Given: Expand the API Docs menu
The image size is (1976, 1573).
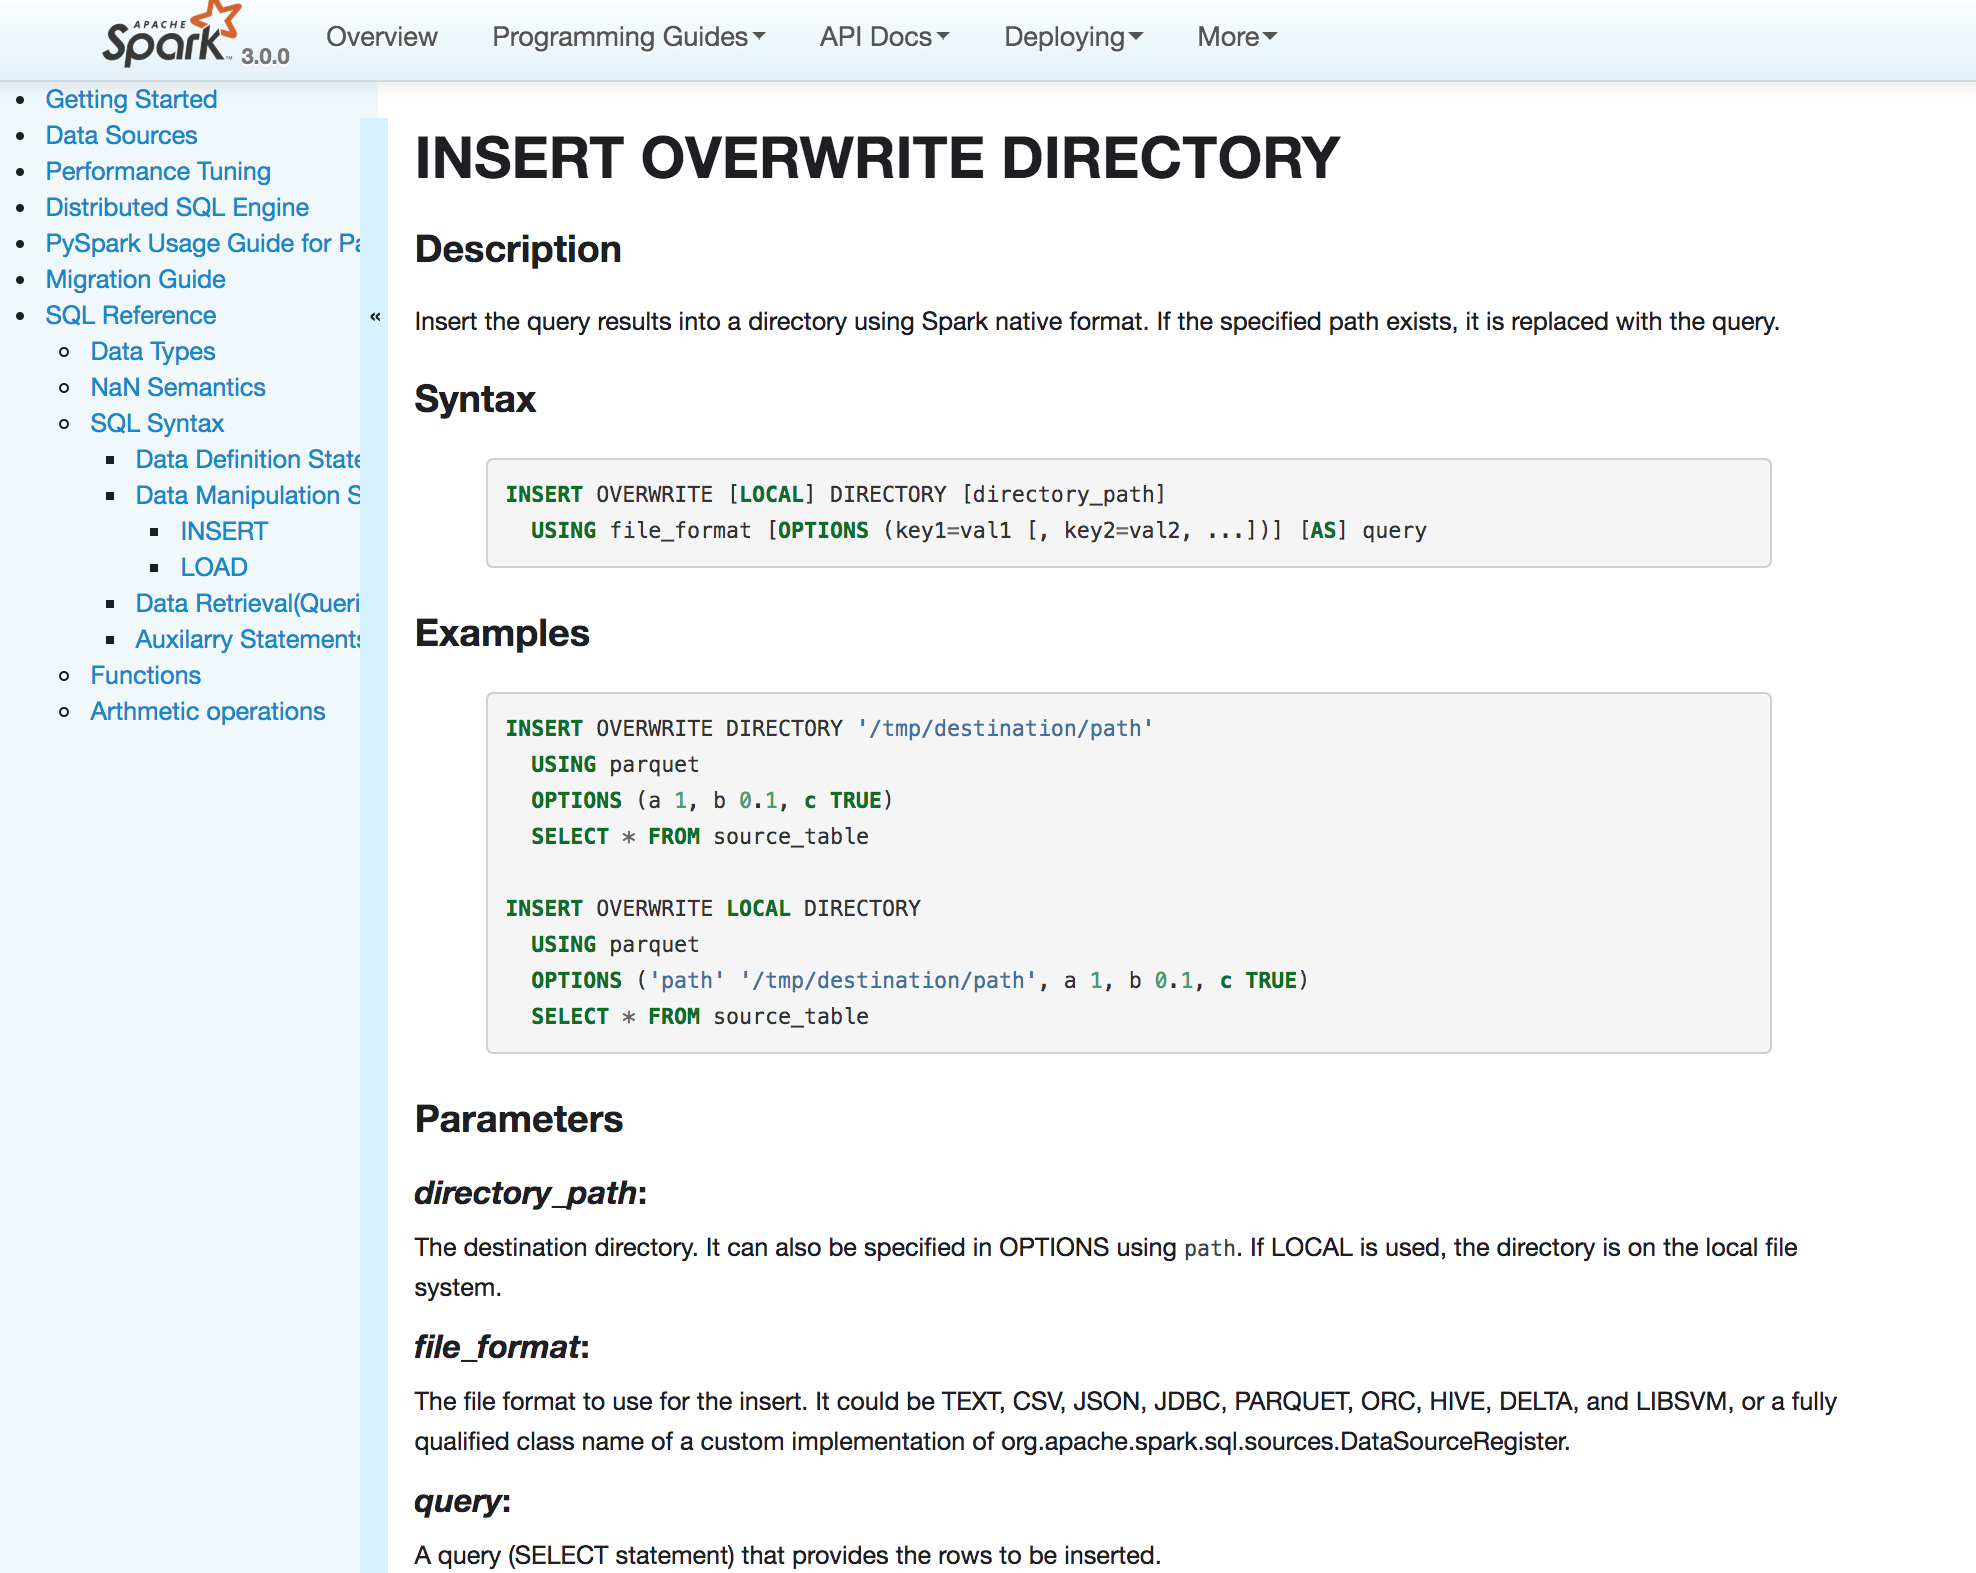Looking at the screenshot, I should click(x=884, y=37).
